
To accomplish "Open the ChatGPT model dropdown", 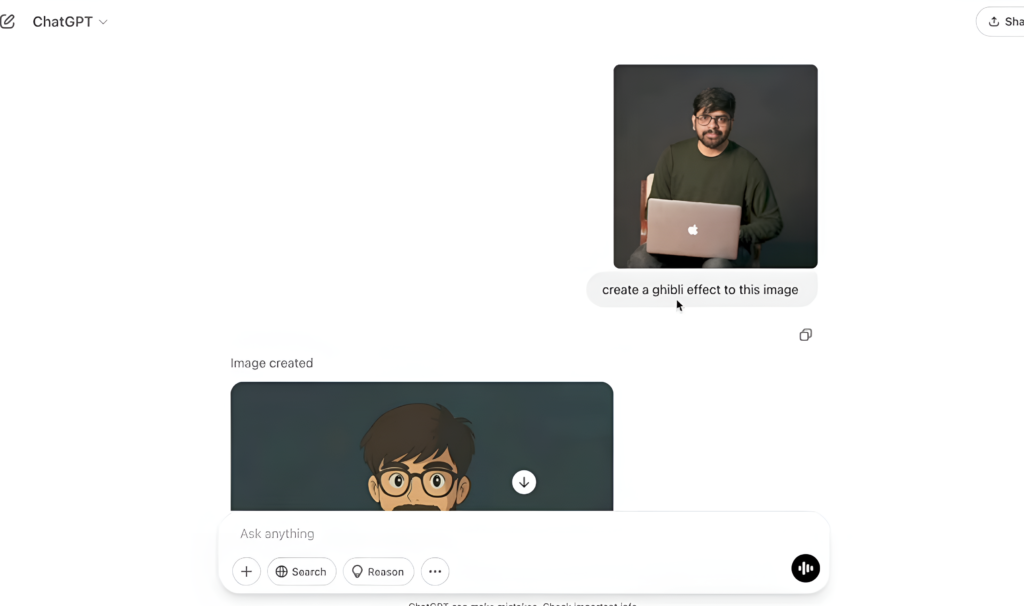I will pos(70,22).
